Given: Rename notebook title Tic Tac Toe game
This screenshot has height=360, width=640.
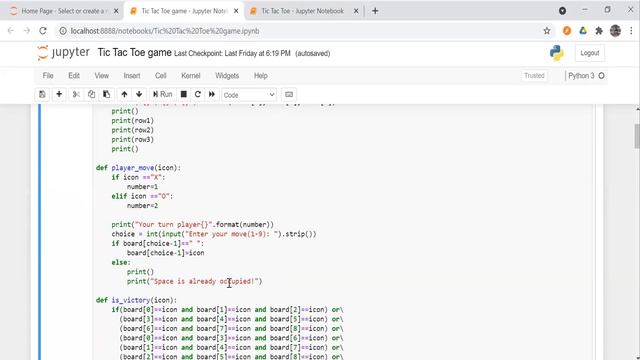Looking at the screenshot, I should [x=134, y=53].
